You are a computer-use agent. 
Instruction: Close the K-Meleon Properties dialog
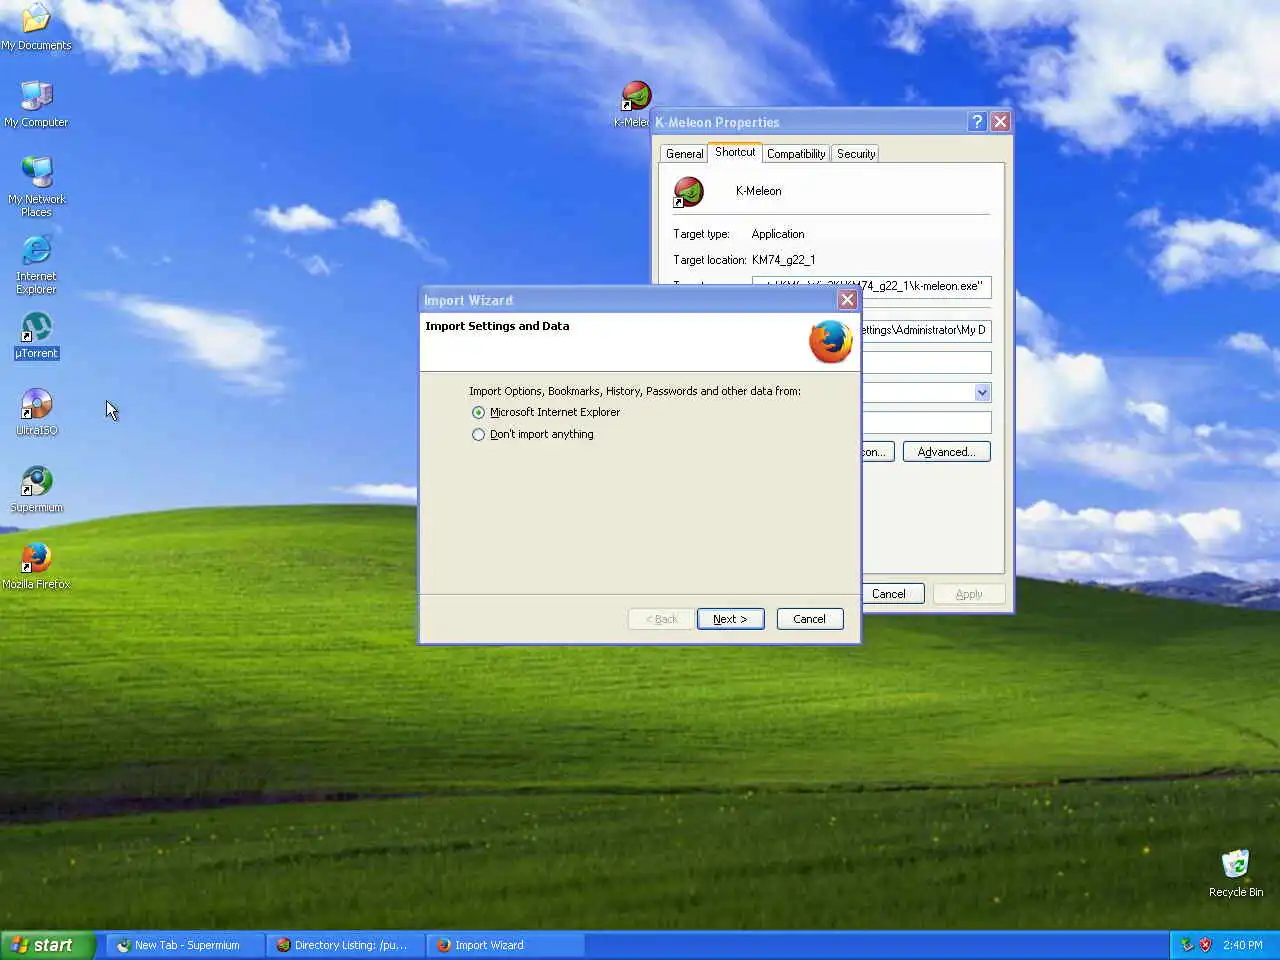tap(1000, 122)
